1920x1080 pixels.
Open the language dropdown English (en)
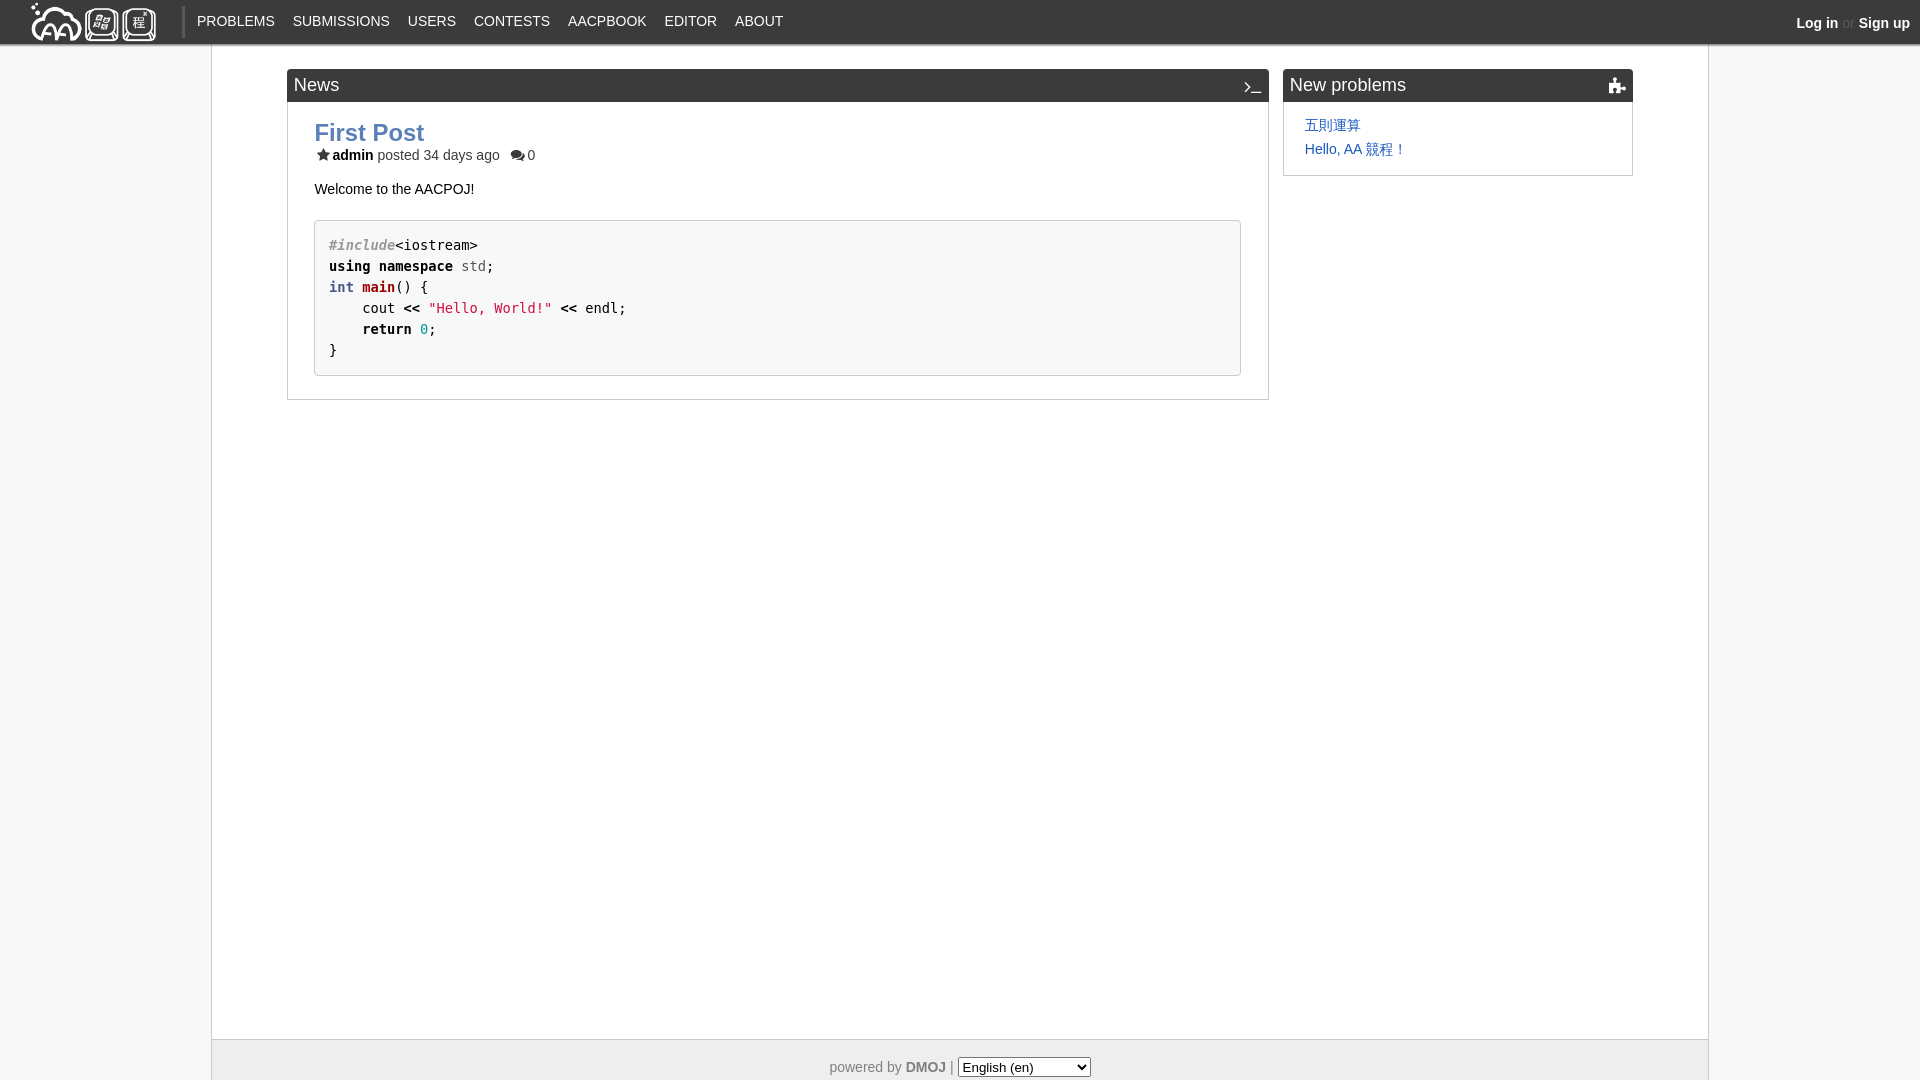coord(1024,1067)
